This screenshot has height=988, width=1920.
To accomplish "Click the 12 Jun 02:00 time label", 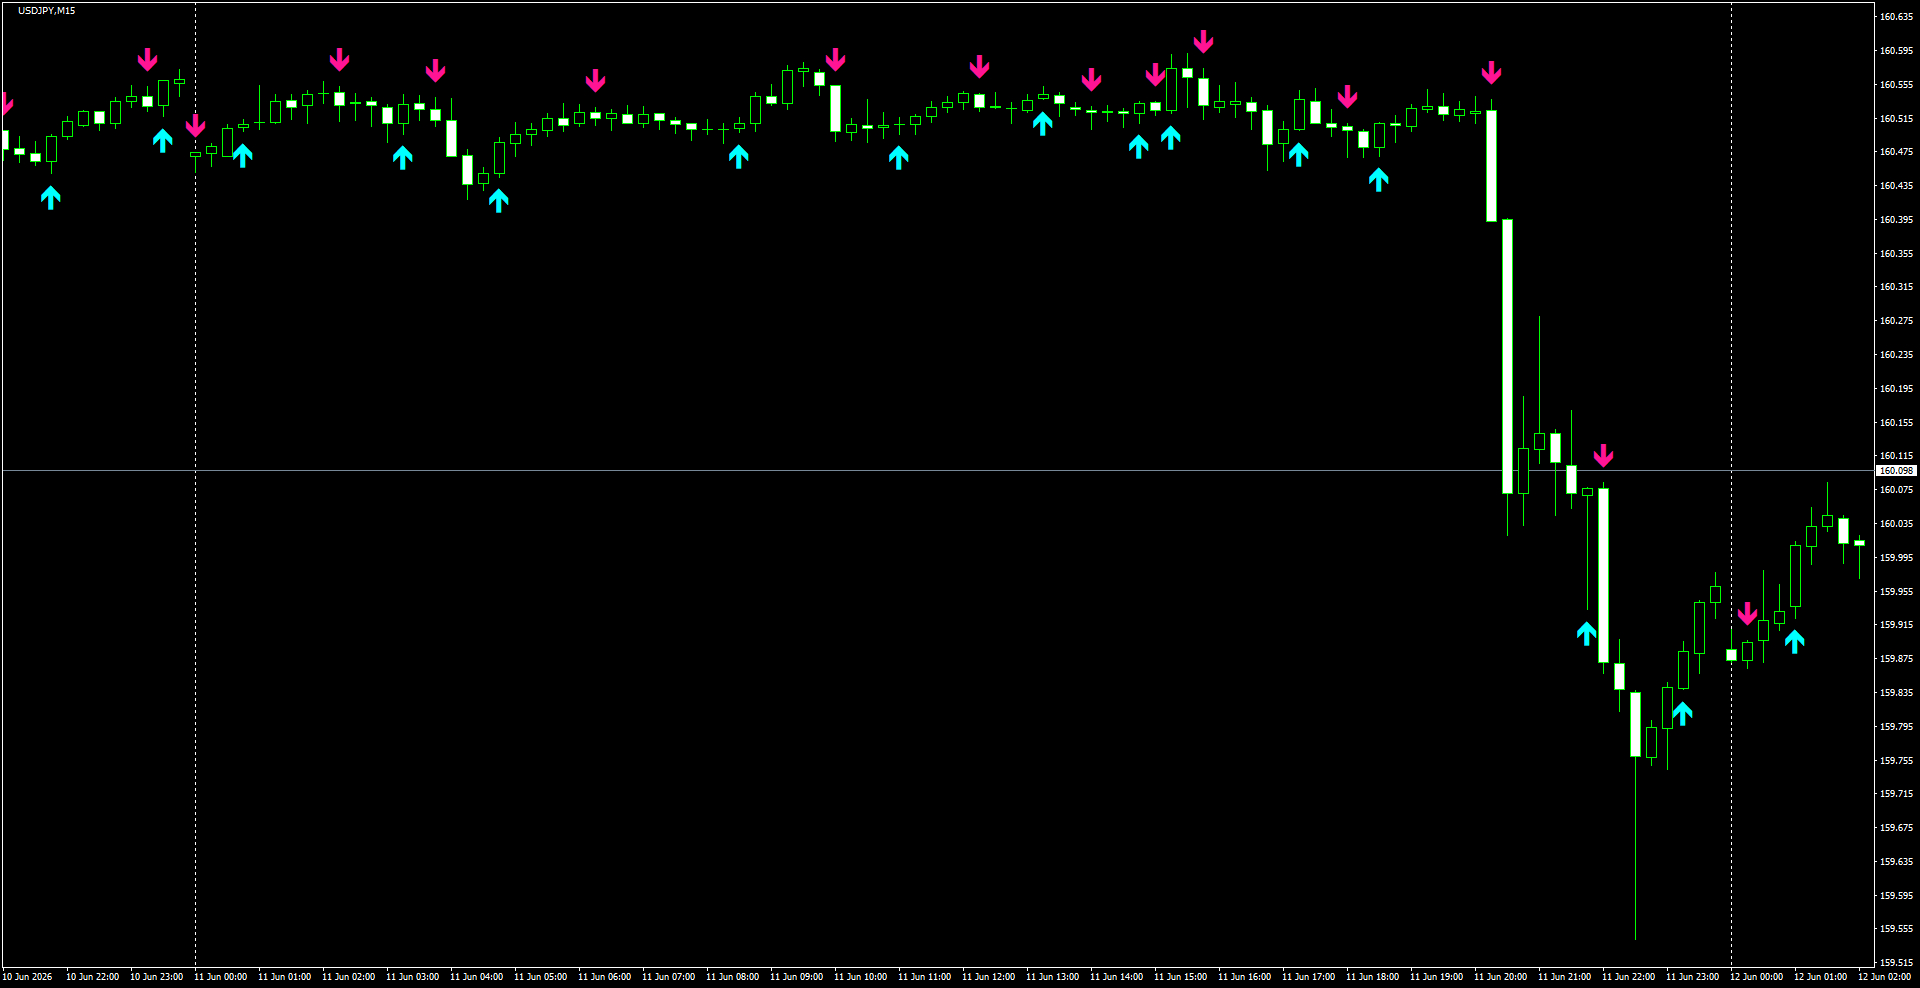I will click(1884, 977).
